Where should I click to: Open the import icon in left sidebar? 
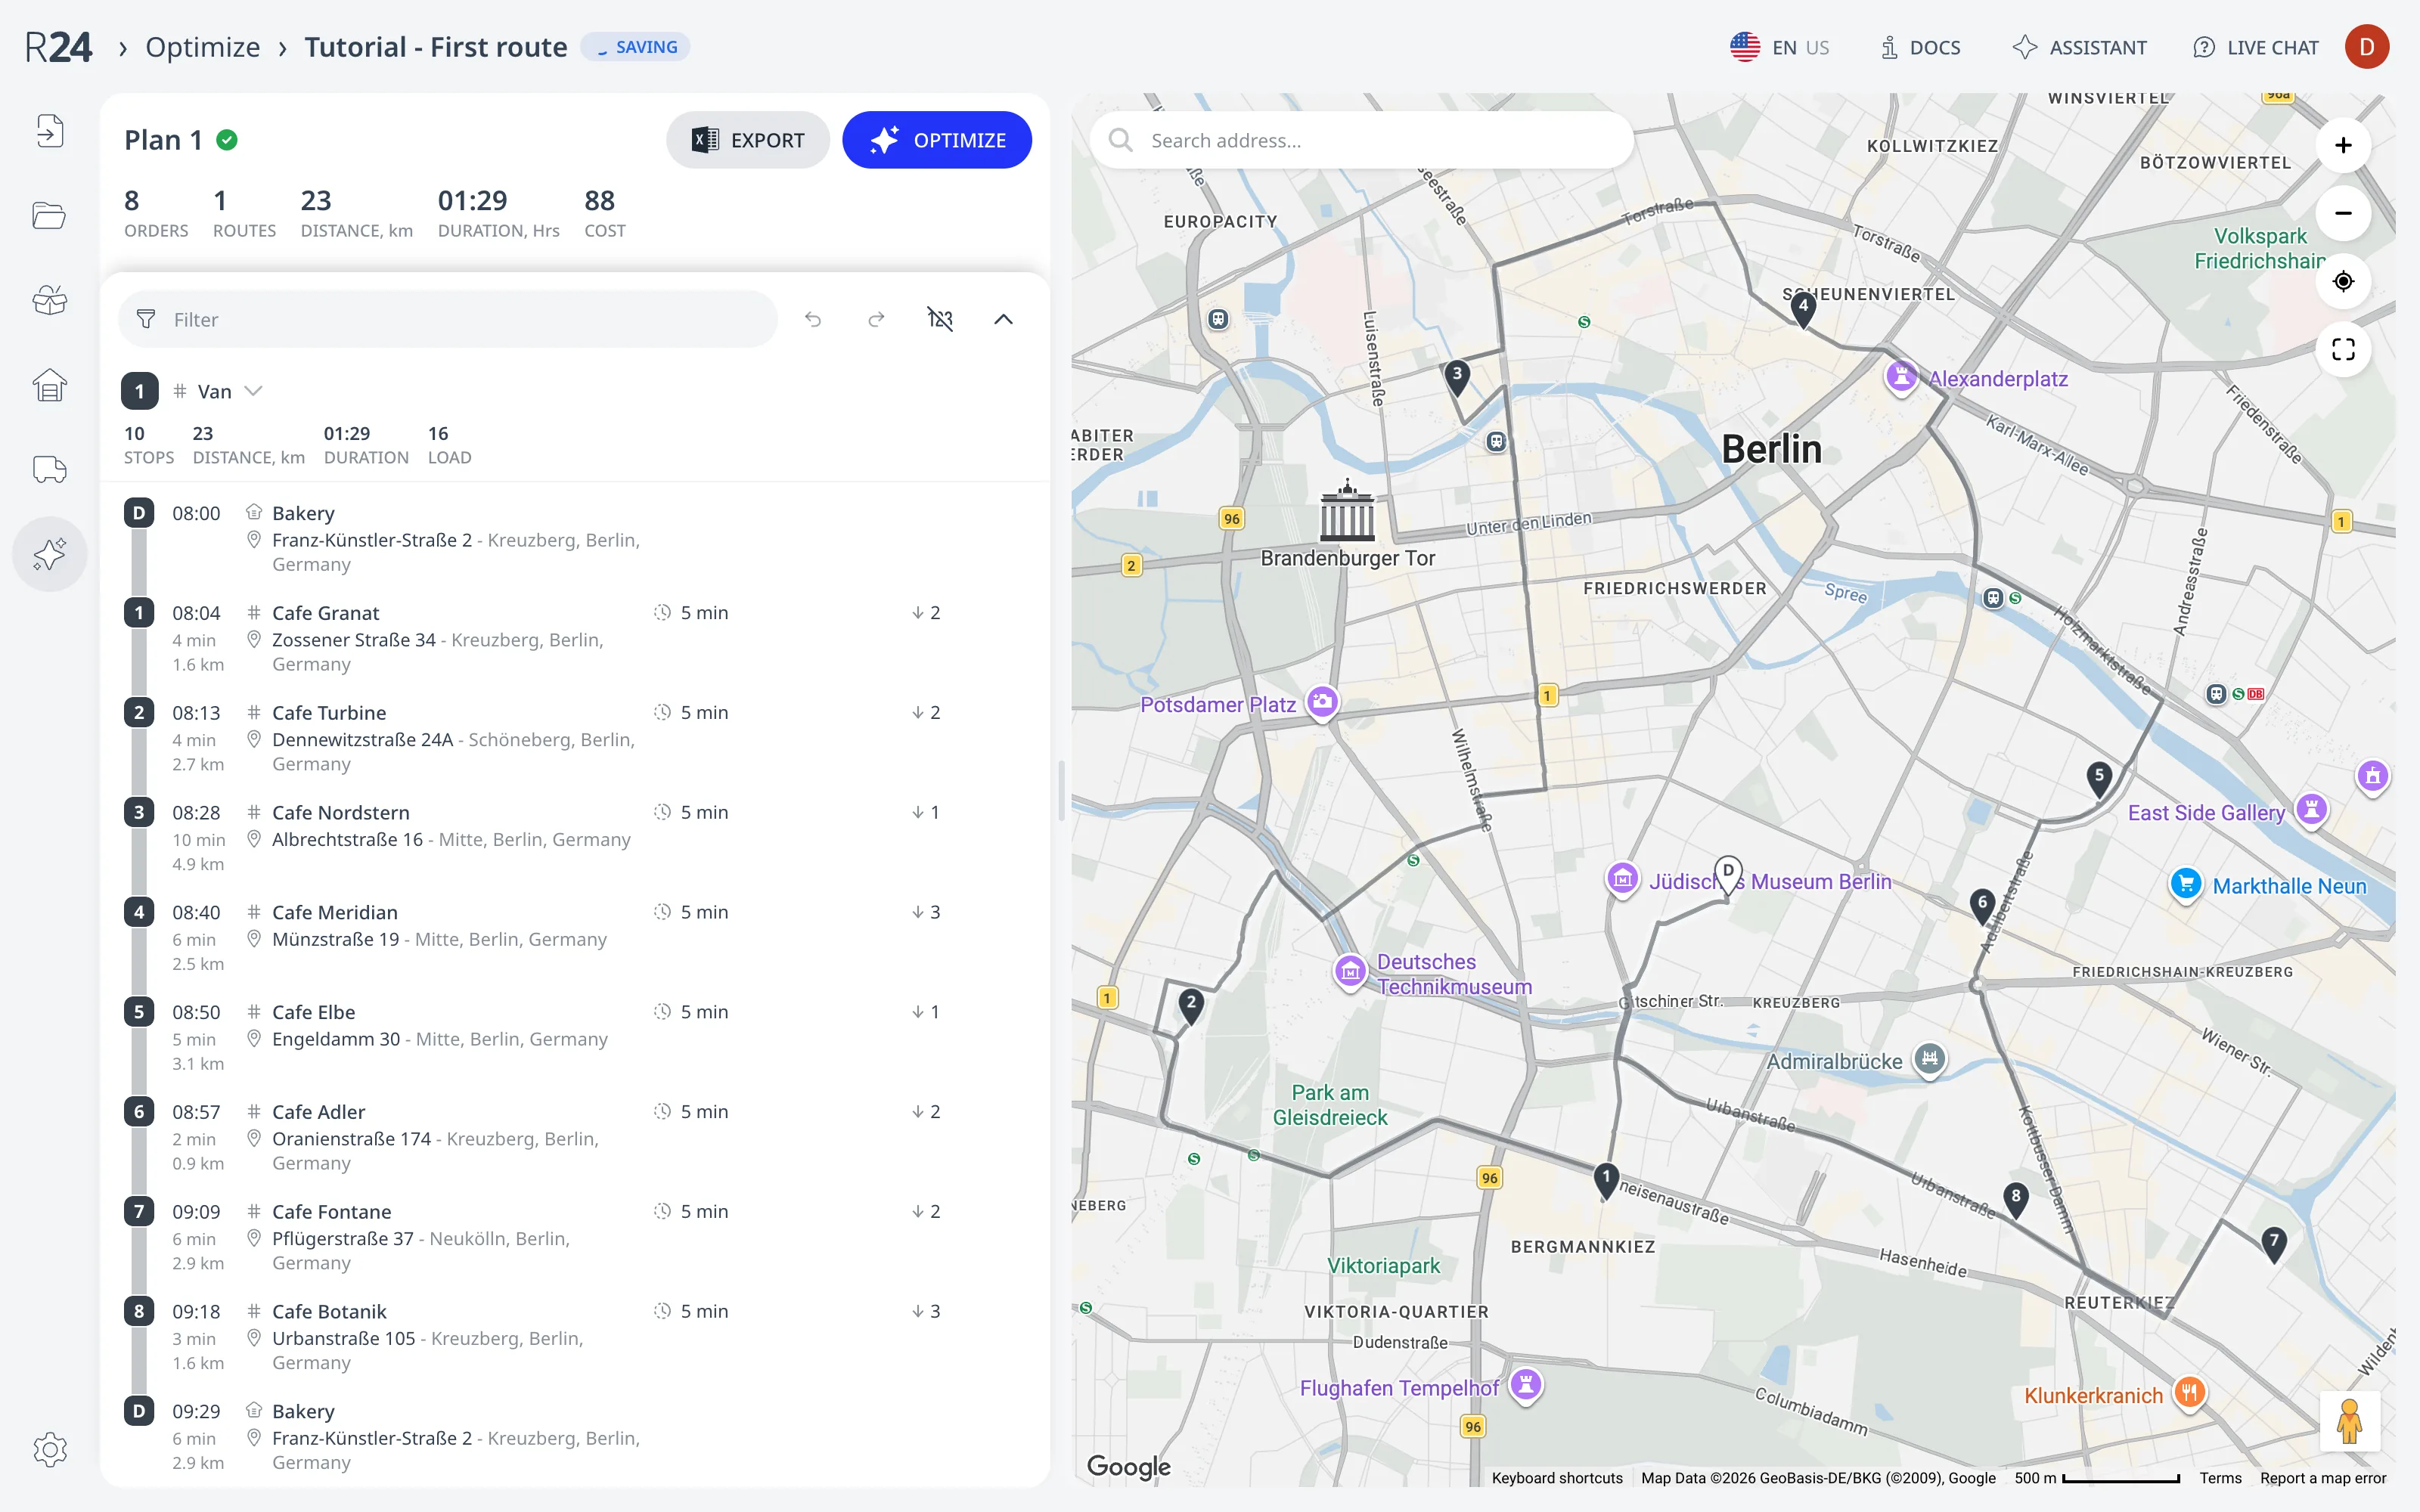[49, 131]
